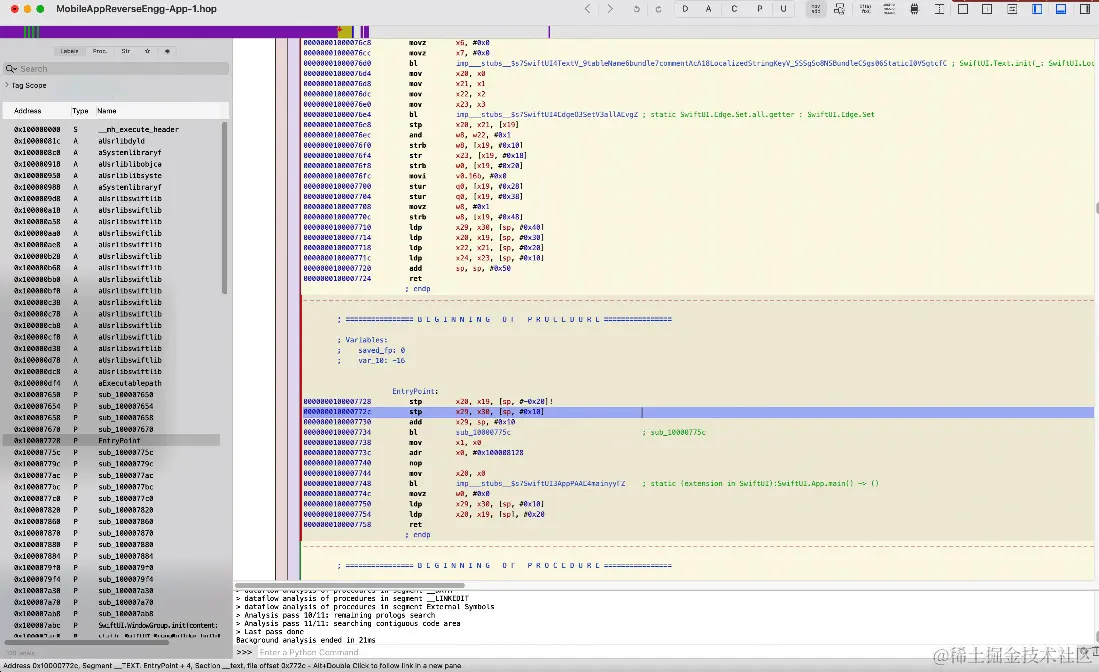Select aExecutablepath label row
This screenshot has width=1099, height=672.
[x=112, y=383]
